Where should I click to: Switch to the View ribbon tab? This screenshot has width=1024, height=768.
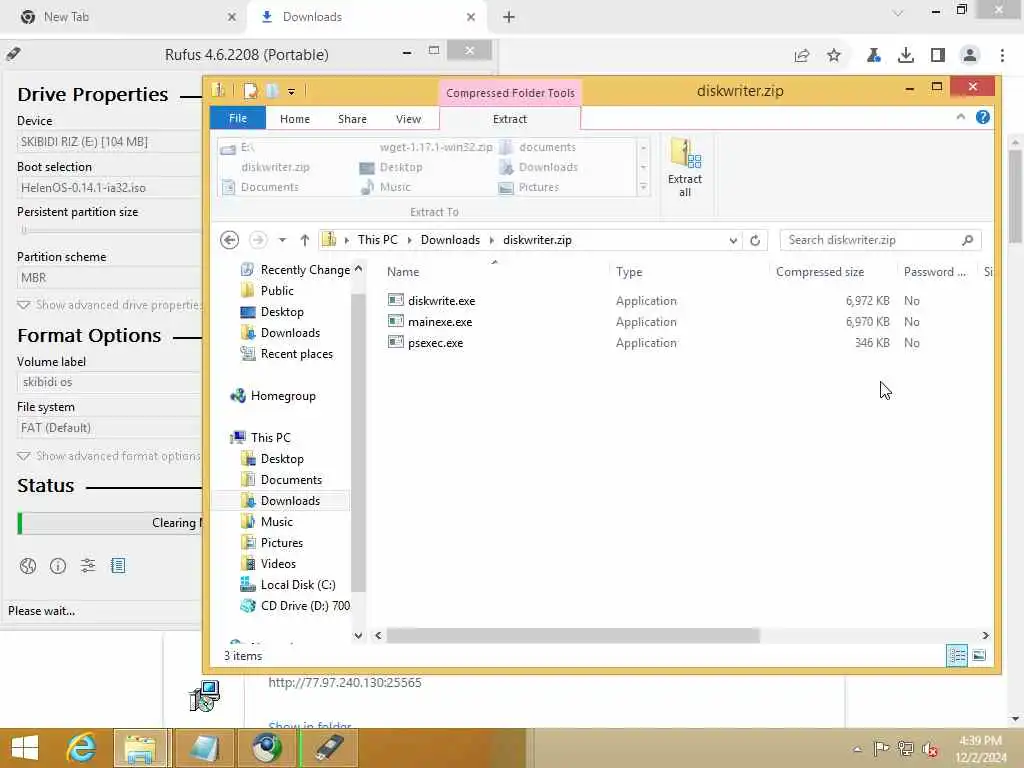point(408,119)
